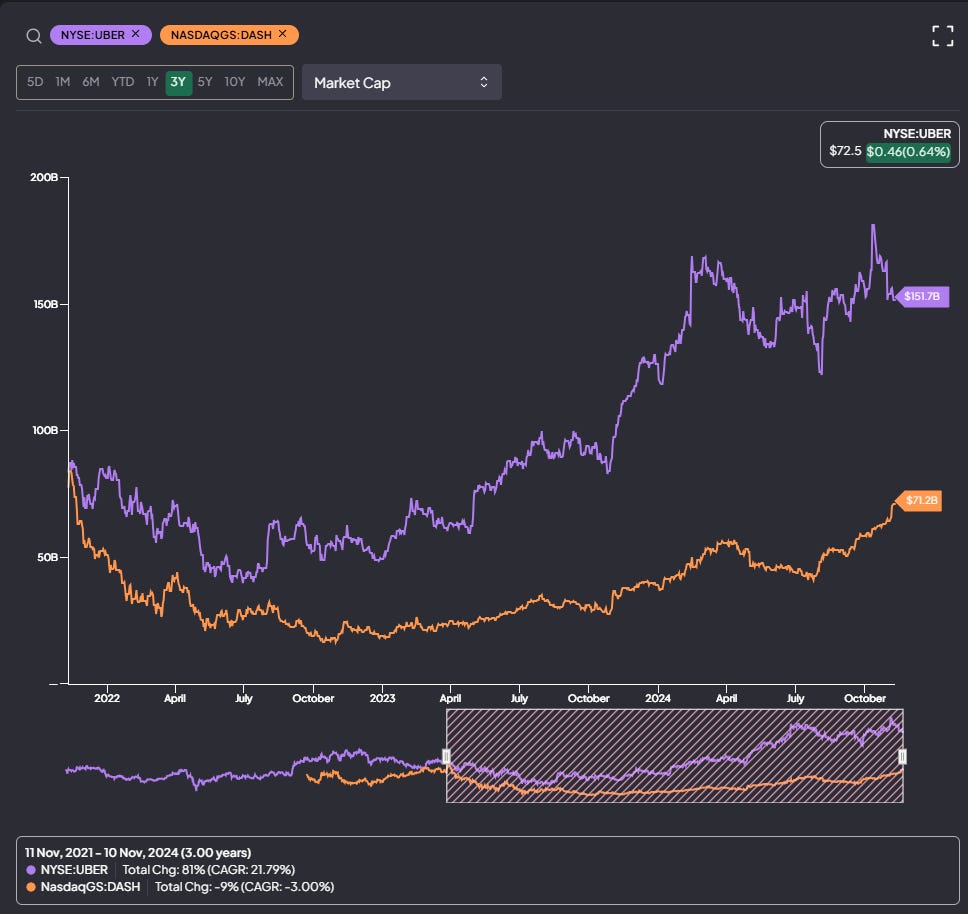This screenshot has height=914, width=968.
Task: Click the 2023 x-axis label
Action: pyautogui.click(x=382, y=699)
